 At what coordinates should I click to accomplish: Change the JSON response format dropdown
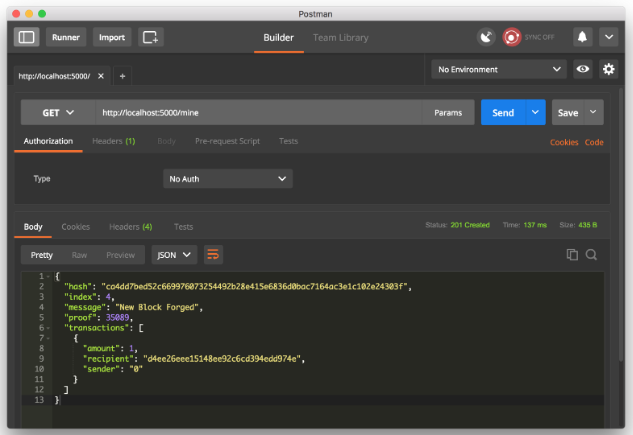174,255
